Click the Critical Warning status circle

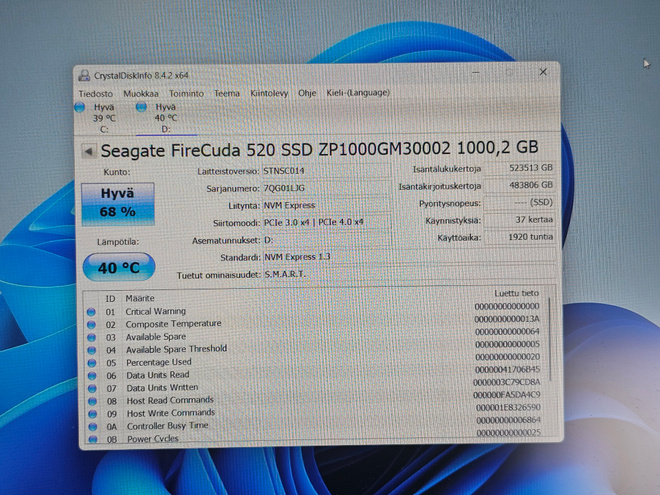pyautogui.click(x=91, y=312)
